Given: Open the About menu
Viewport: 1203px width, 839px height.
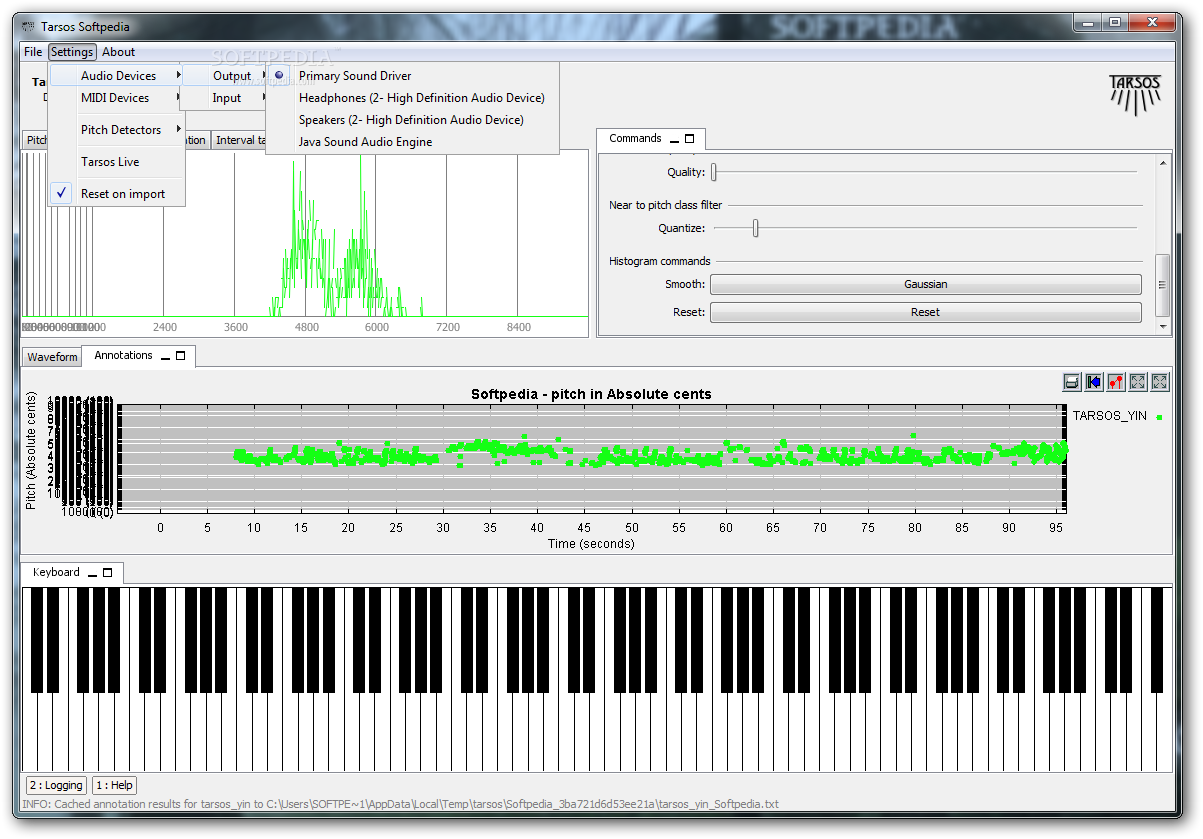Looking at the screenshot, I should [118, 52].
